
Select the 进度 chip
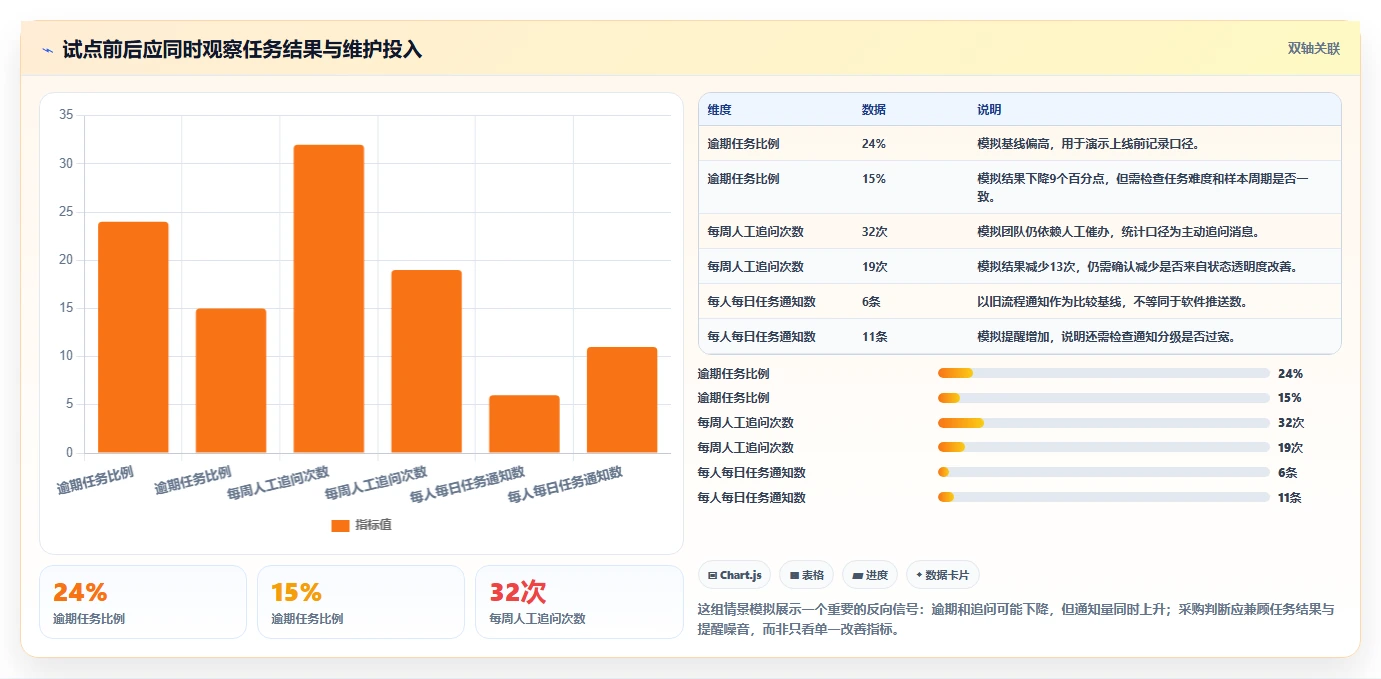tap(870, 575)
